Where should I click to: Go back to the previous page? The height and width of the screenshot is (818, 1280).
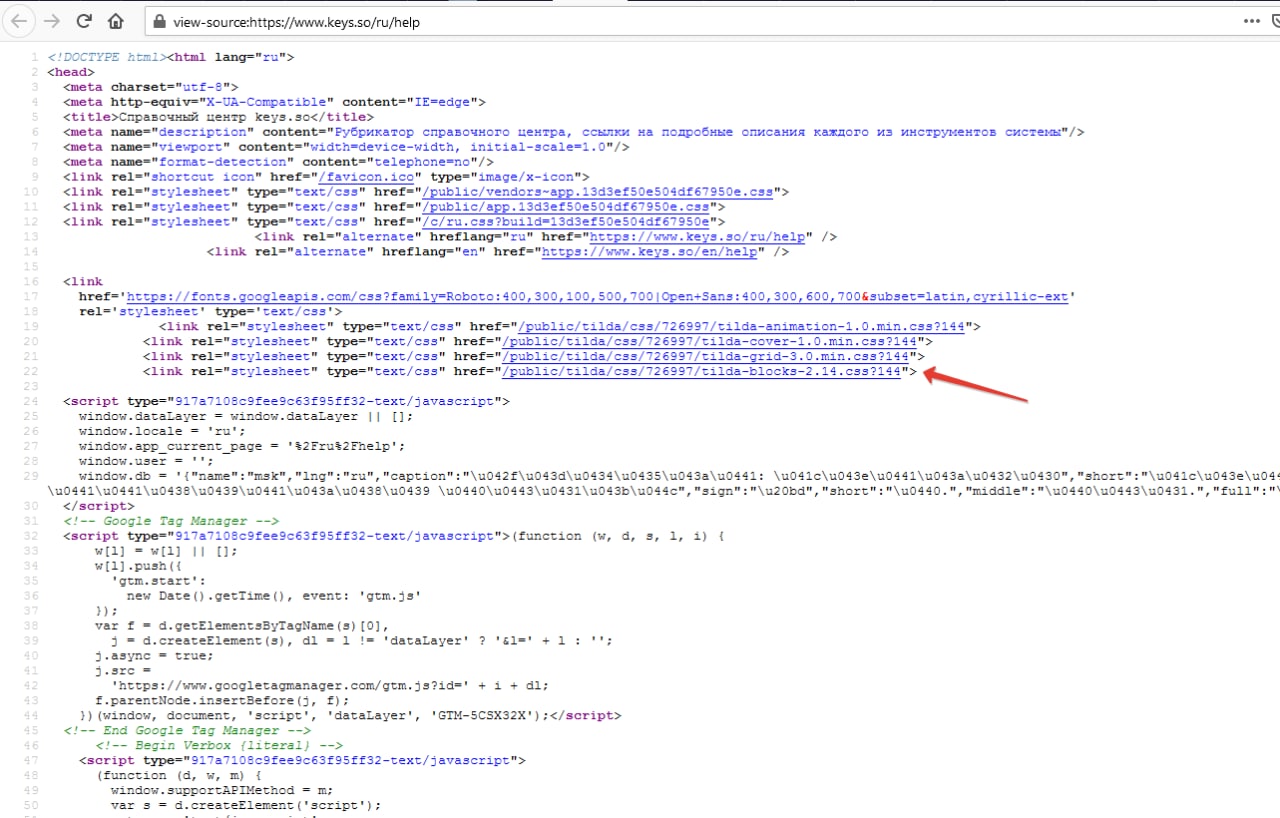[x=19, y=20]
